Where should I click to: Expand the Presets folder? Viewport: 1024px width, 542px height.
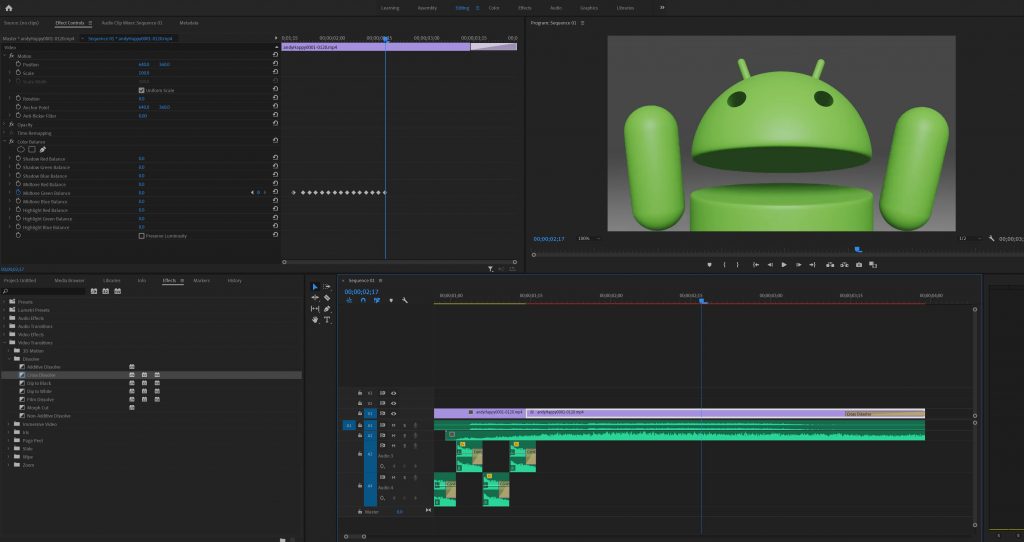point(5,302)
